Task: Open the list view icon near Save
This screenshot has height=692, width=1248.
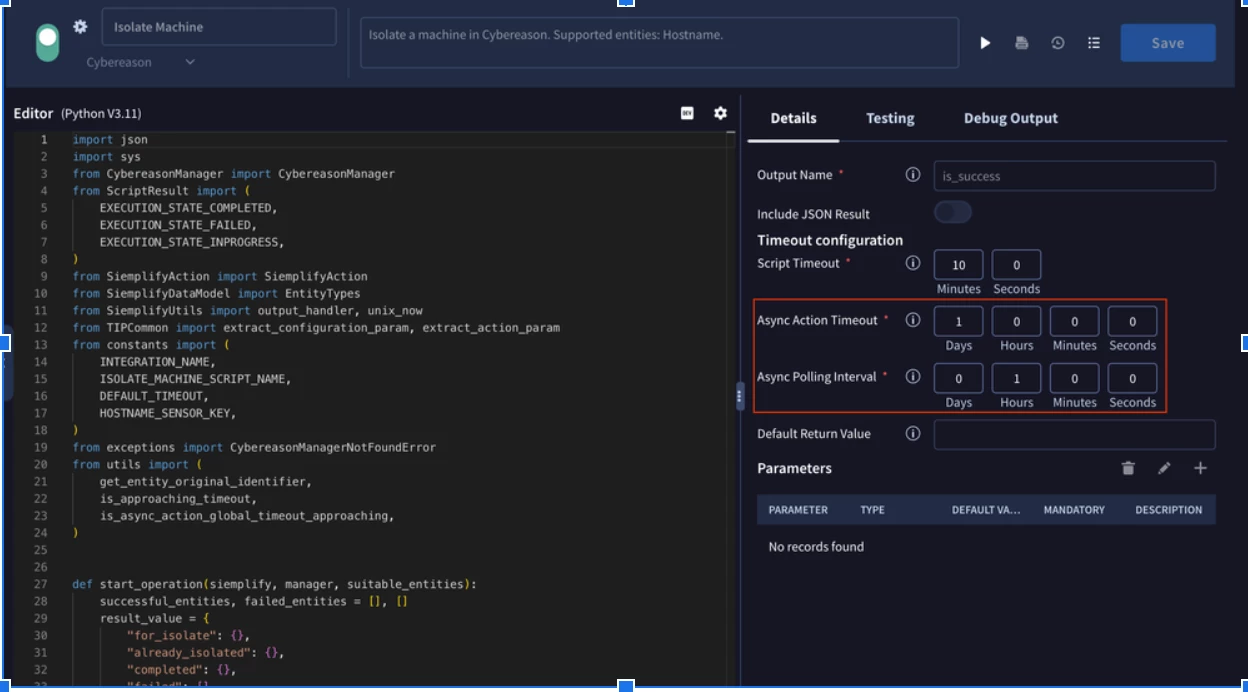Action: tap(1094, 43)
